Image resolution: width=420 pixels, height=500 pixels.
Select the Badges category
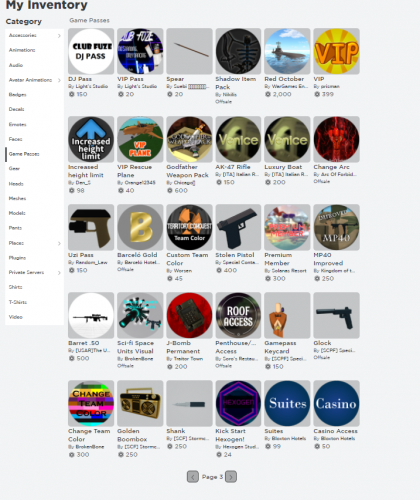(18, 95)
